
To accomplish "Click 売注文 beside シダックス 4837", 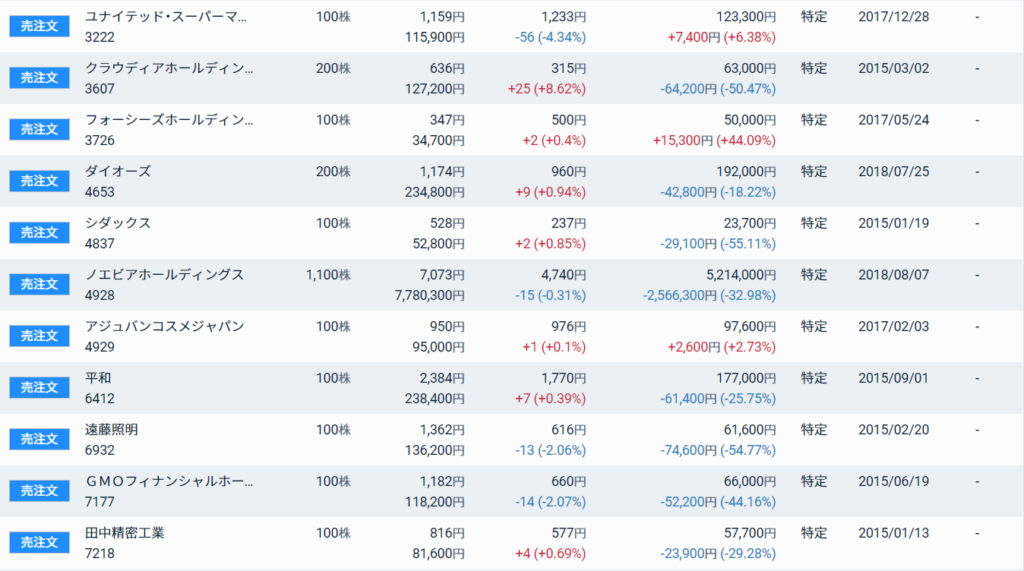I will (39, 232).
